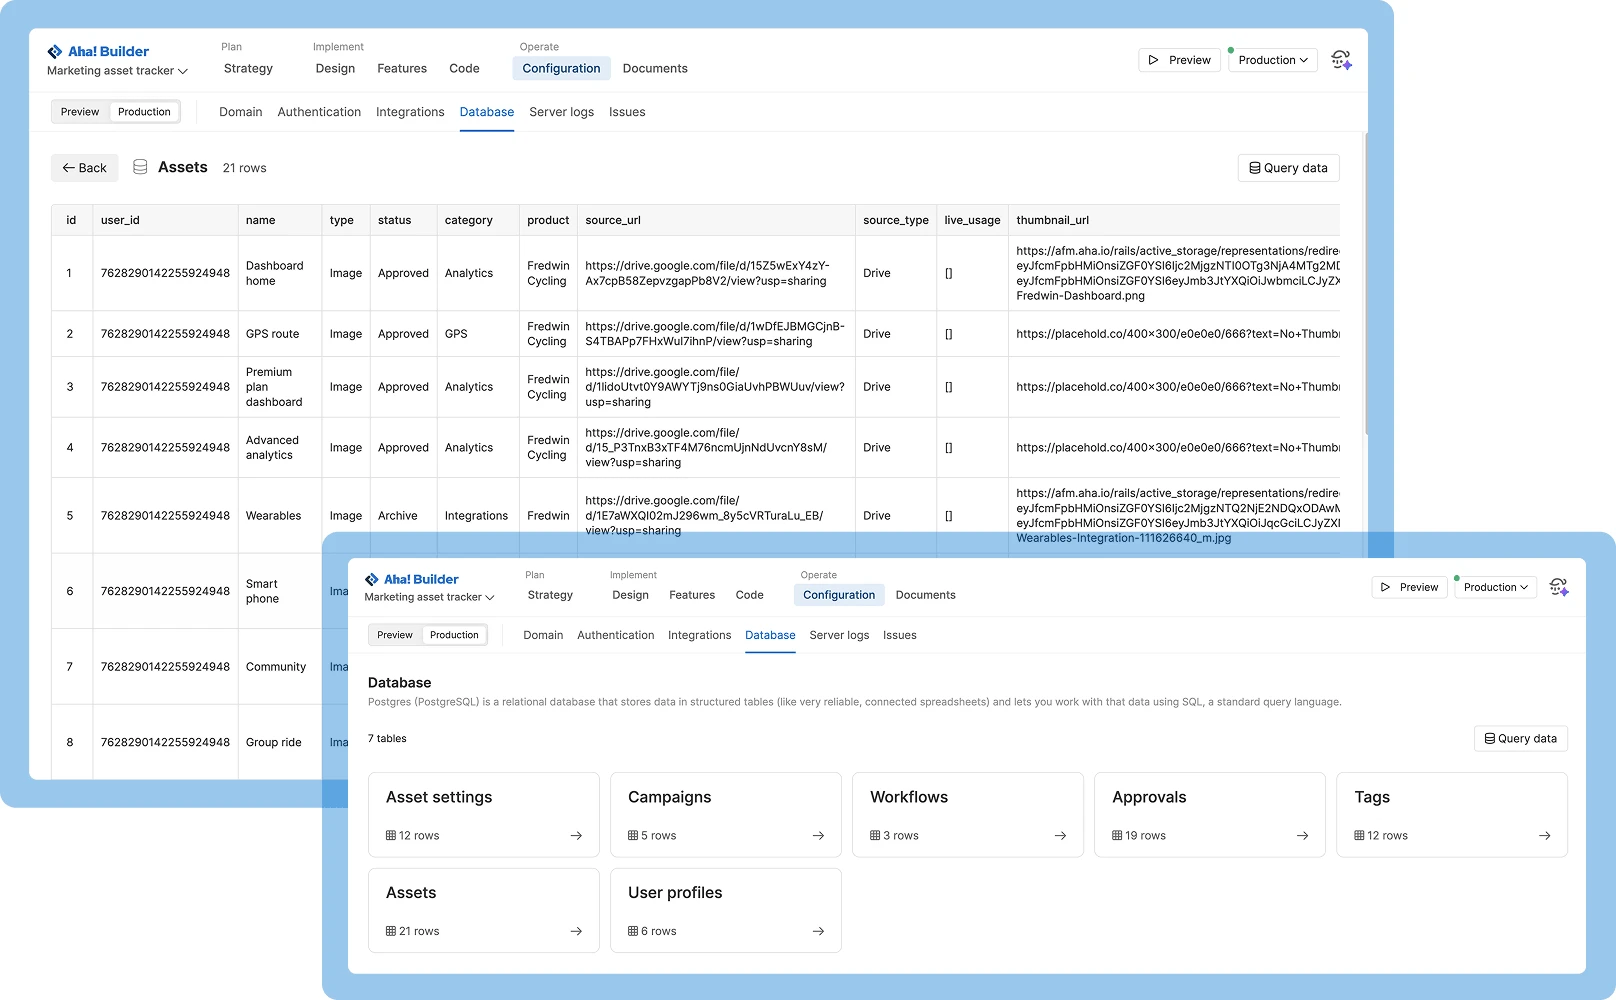The image size is (1616, 1000).
Task: Toggle Preview mode on the Database overview screen
Action: point(394,634)
